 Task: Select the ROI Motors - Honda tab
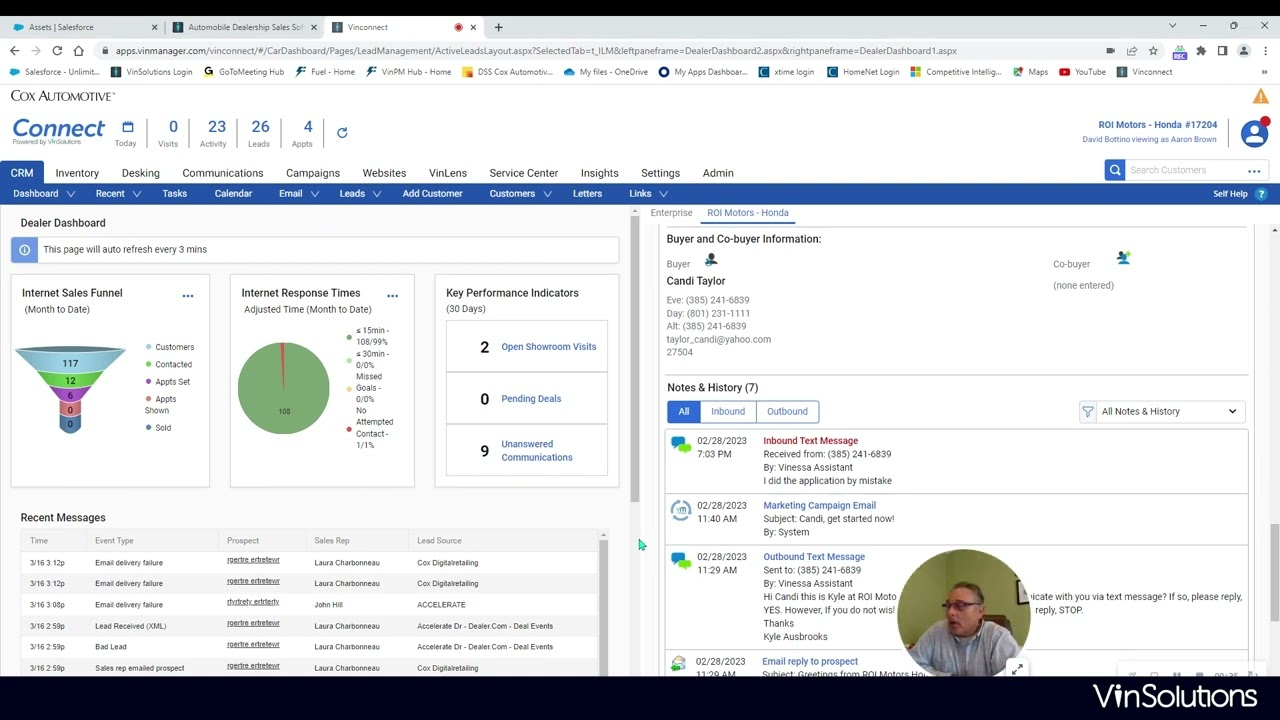748,213
